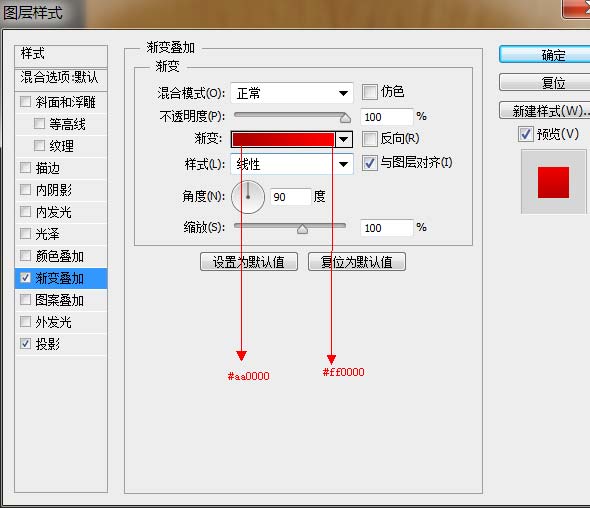Enable the 颜色叠加 checkbox
Viewport: 590px width, 508px height.
click(25, 256)
